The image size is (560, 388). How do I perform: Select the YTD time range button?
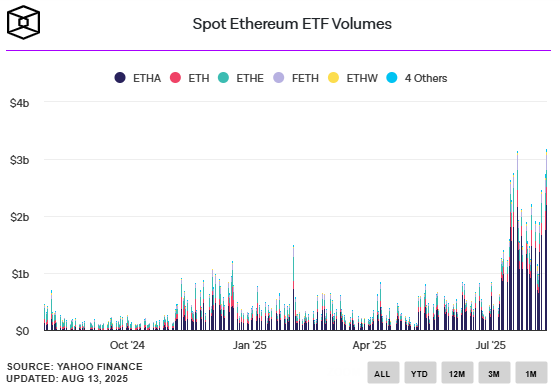coord(420,373)
